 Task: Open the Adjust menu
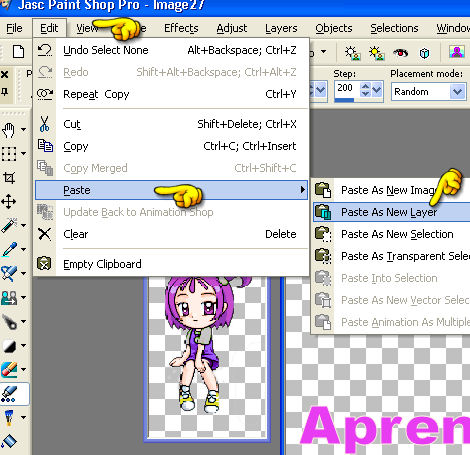(x=232, y=28)
